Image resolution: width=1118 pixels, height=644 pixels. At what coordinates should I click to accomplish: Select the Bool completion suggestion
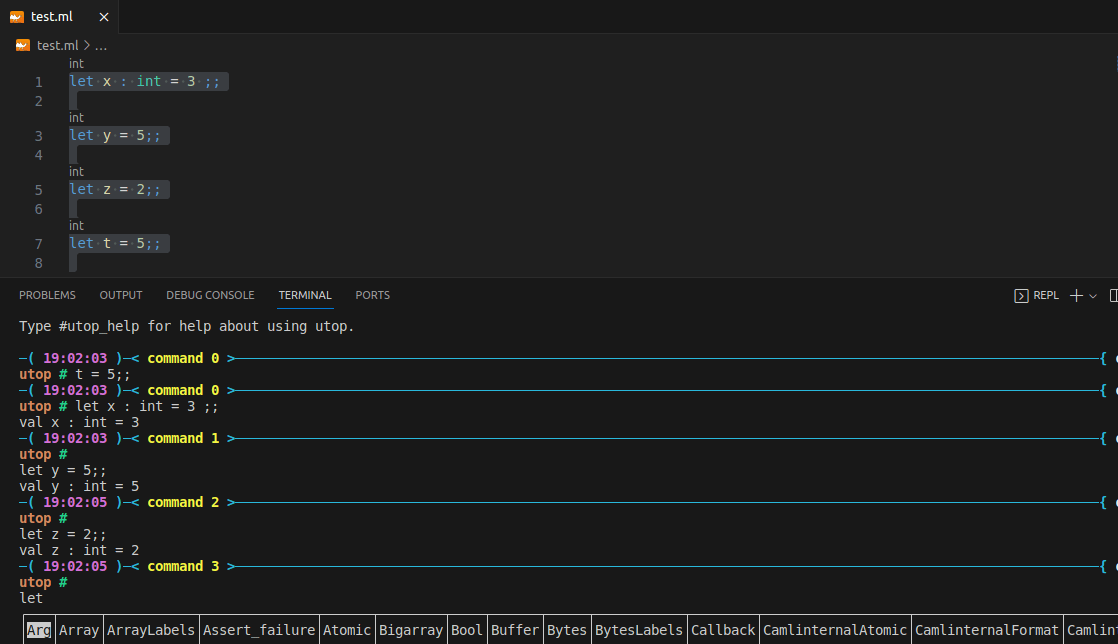[x=467, y=629]
